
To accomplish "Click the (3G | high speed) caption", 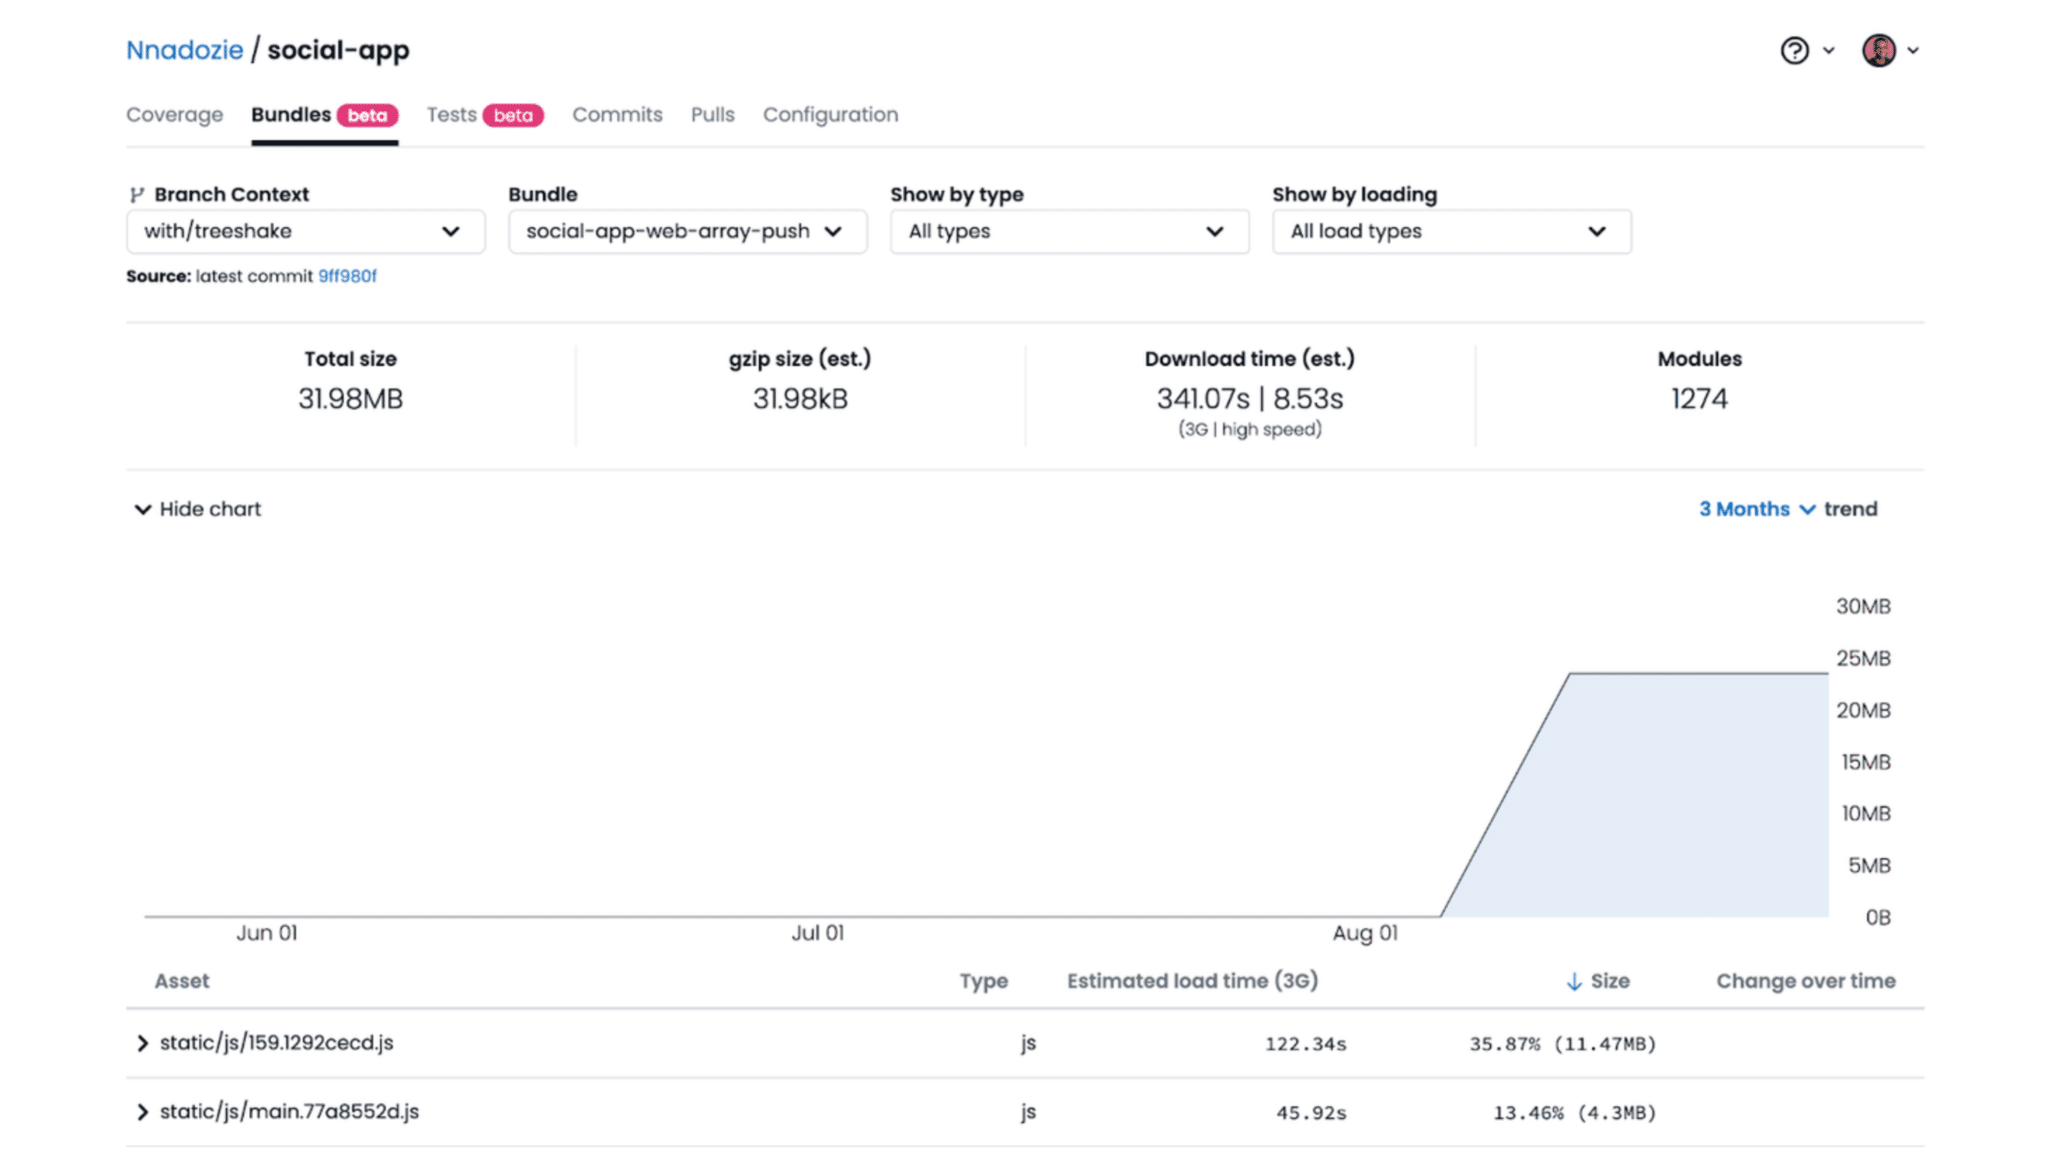I will coord(1250,429).
